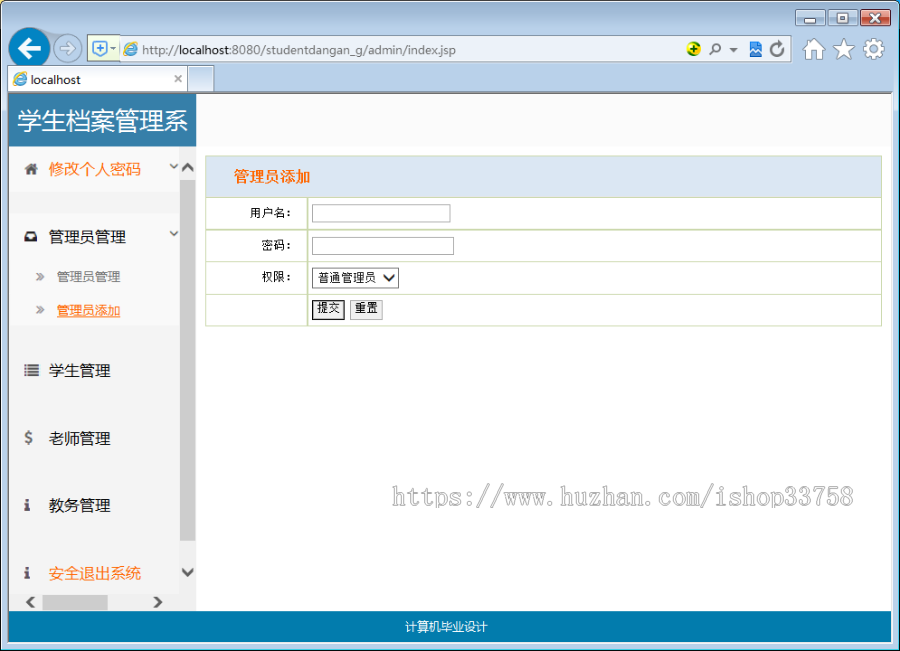Open browser tools gear icon
Image resolution: width=900 pixels, height=651 pixels.
[x=874, y=49]
